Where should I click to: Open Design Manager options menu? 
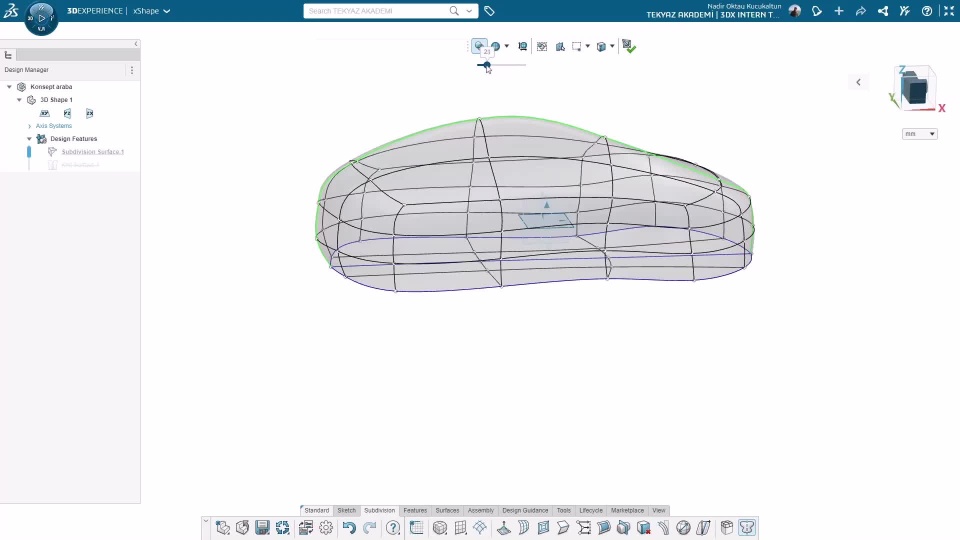pyautogui.click(x=132, y=70)
